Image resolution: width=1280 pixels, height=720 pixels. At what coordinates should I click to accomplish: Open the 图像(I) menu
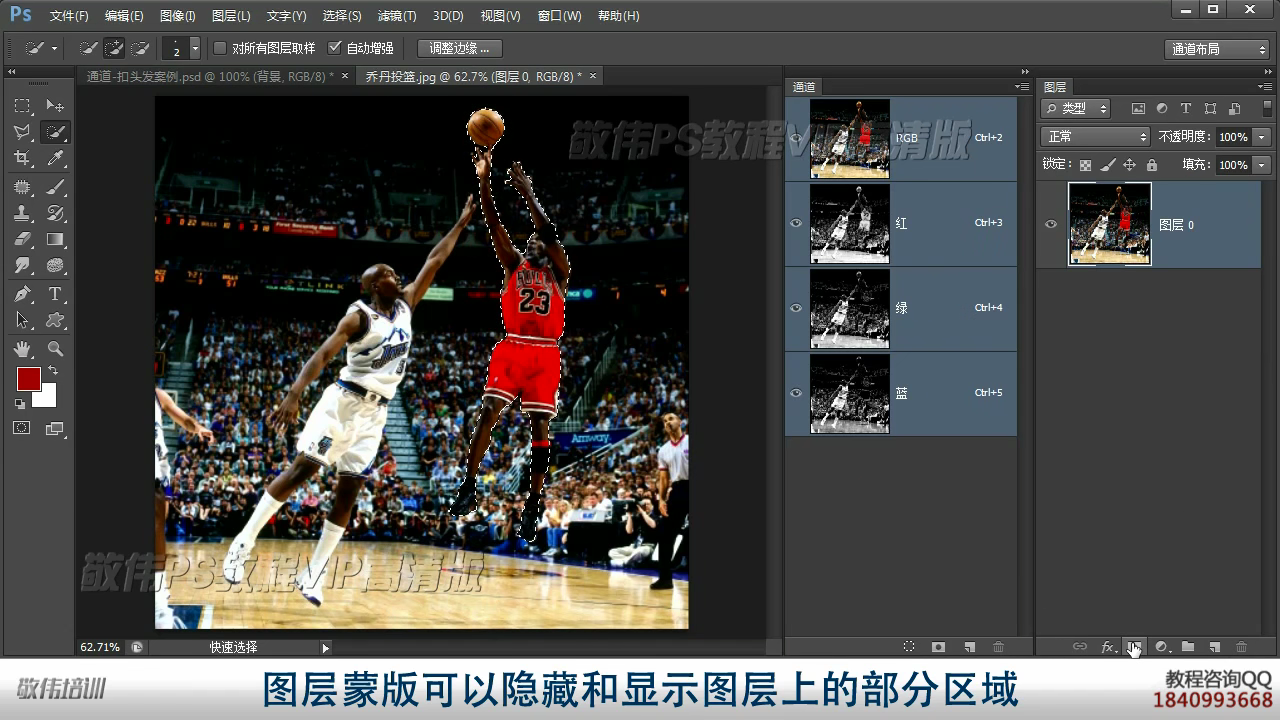(178, 16)
